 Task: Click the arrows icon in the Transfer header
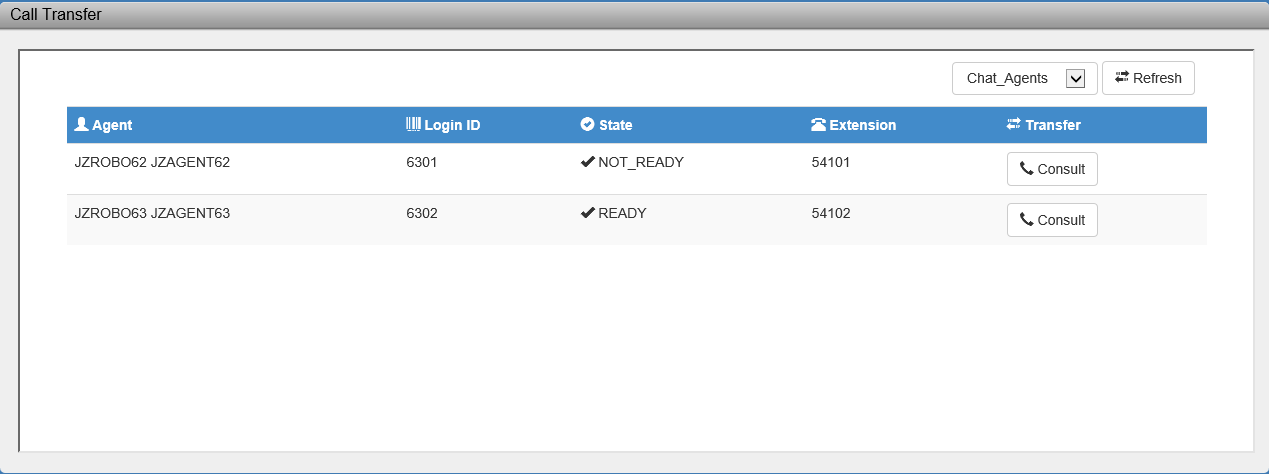point(1013,125)
